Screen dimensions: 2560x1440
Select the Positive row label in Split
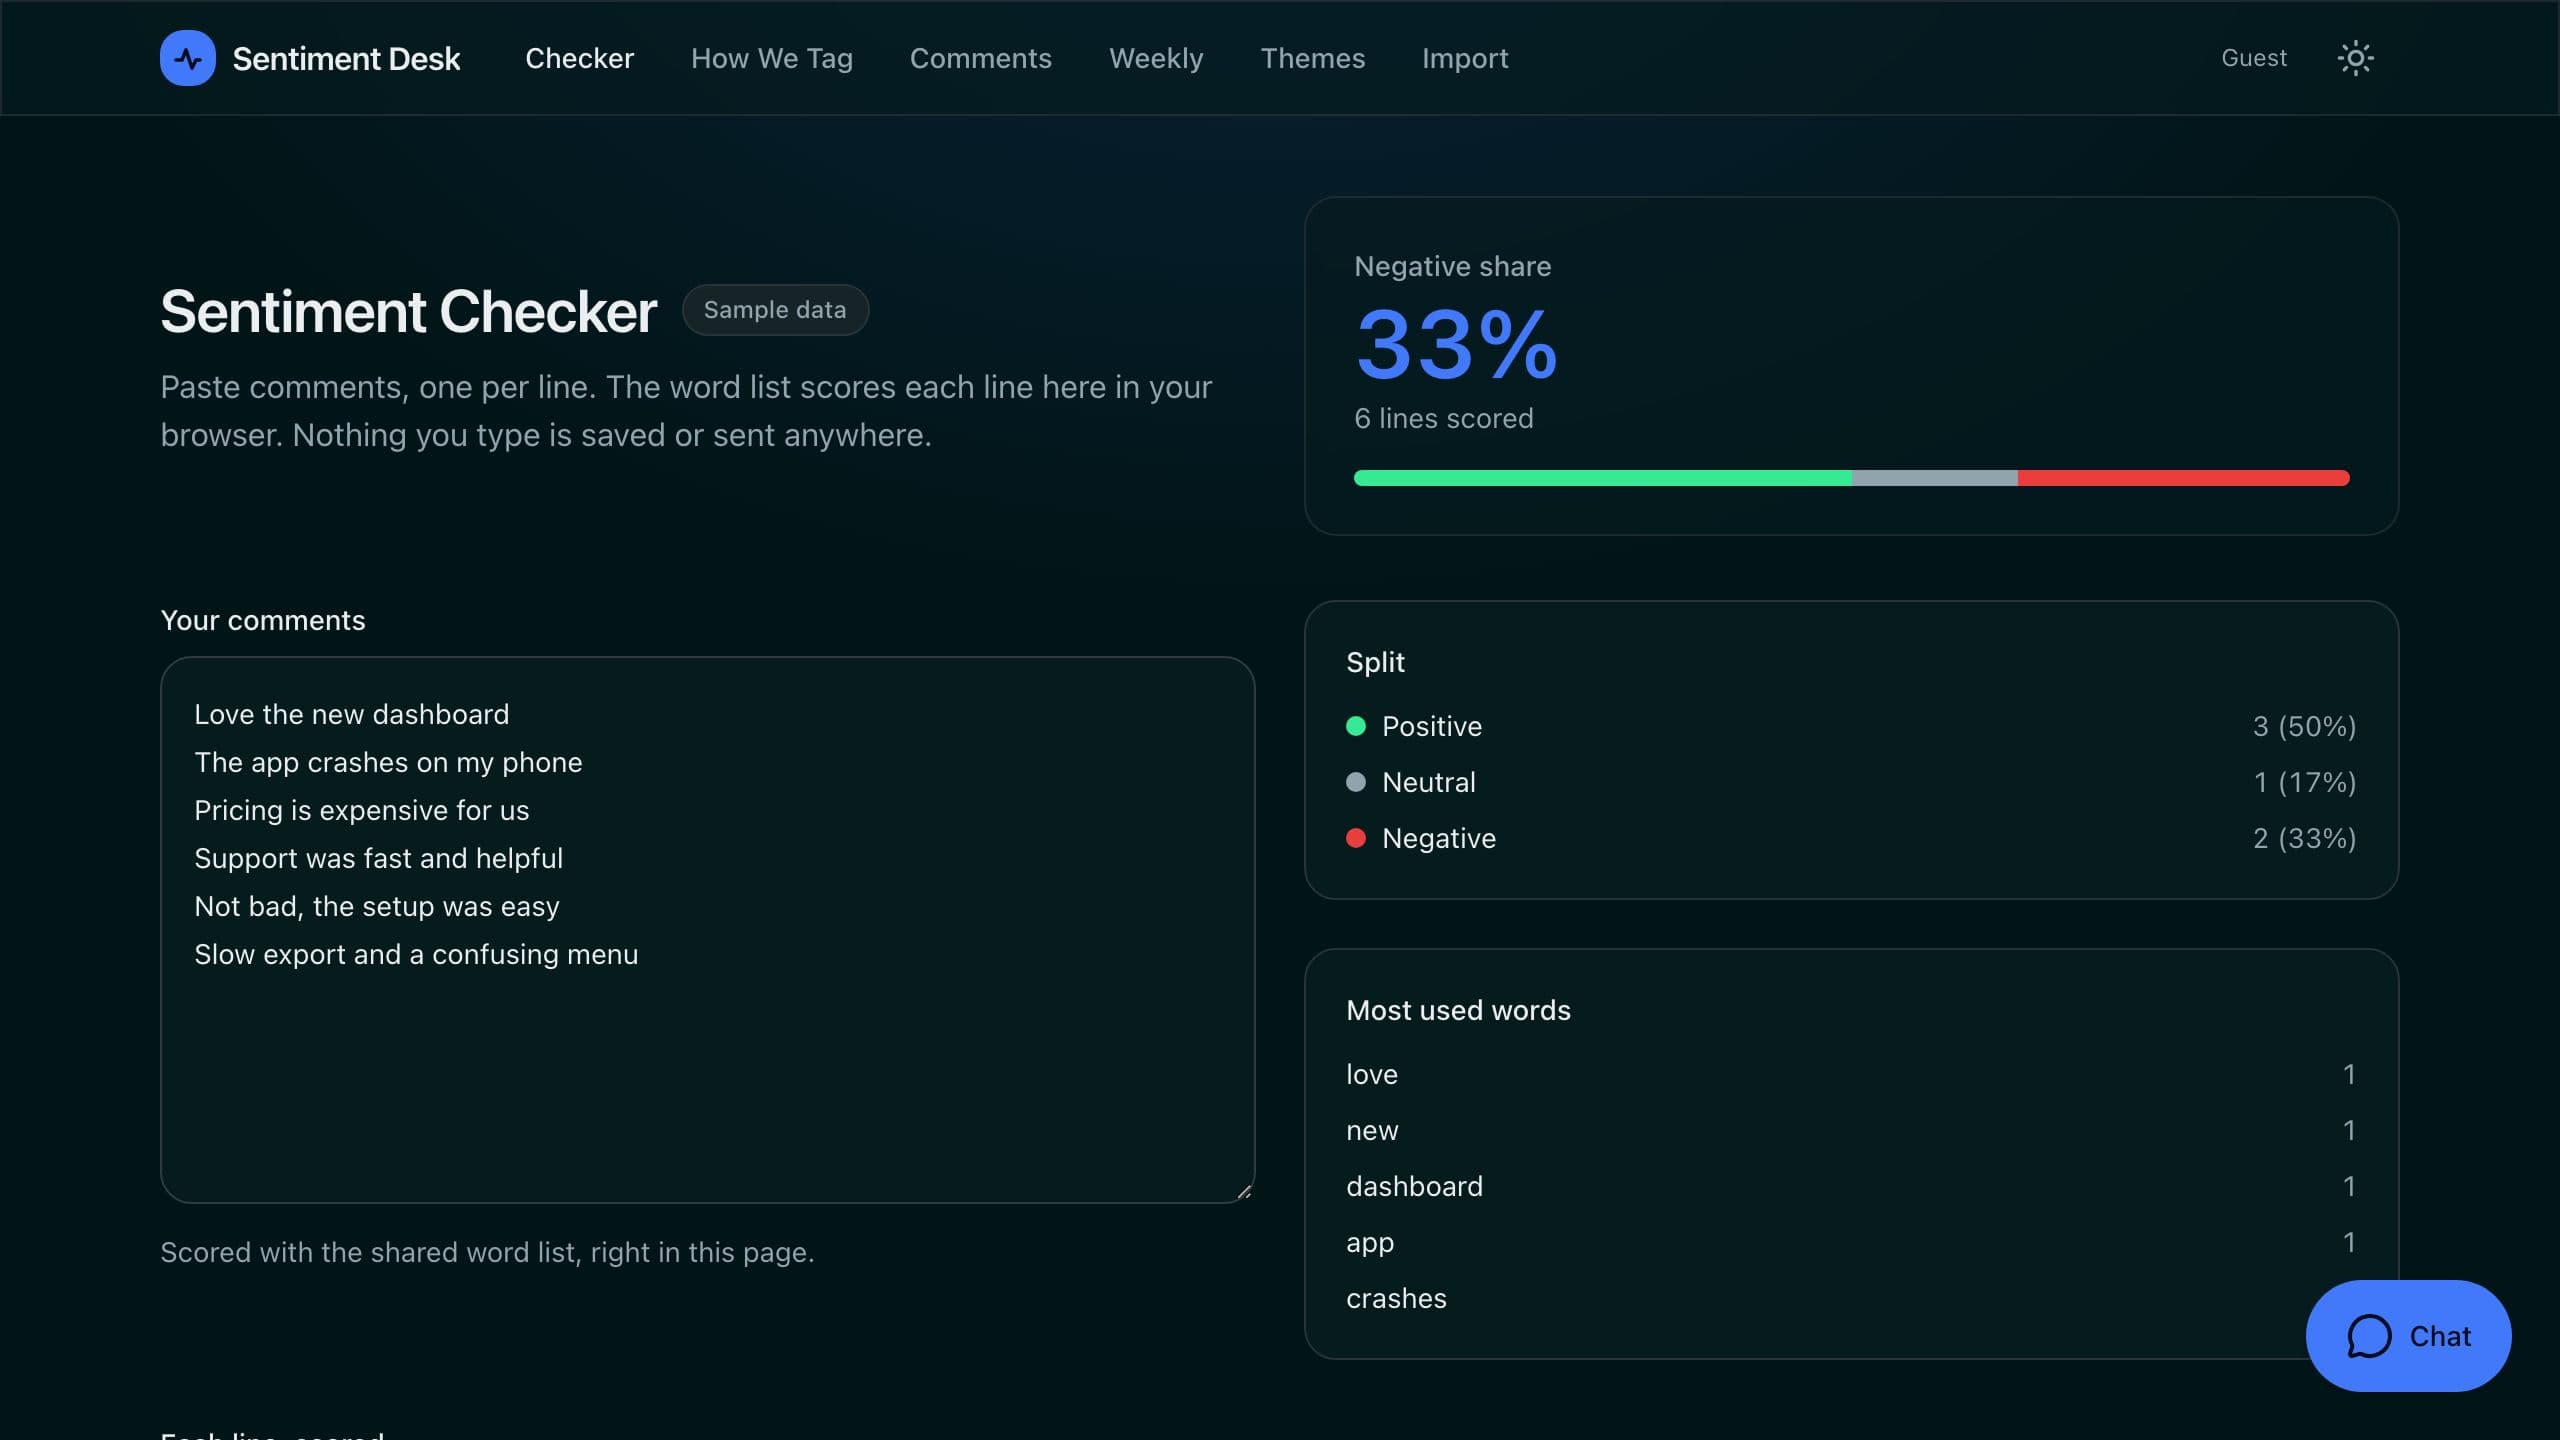pos(1432,726)
